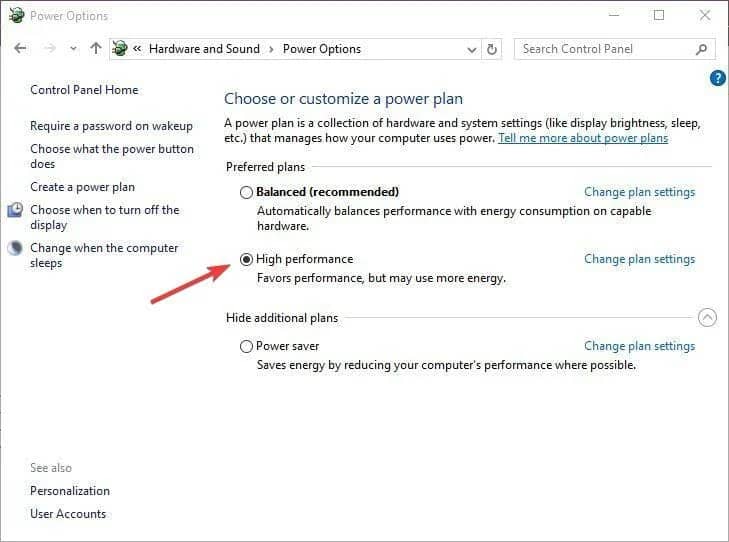Open Help via the blue question mark
The image size is (729, 542).
tap(717, 78)
